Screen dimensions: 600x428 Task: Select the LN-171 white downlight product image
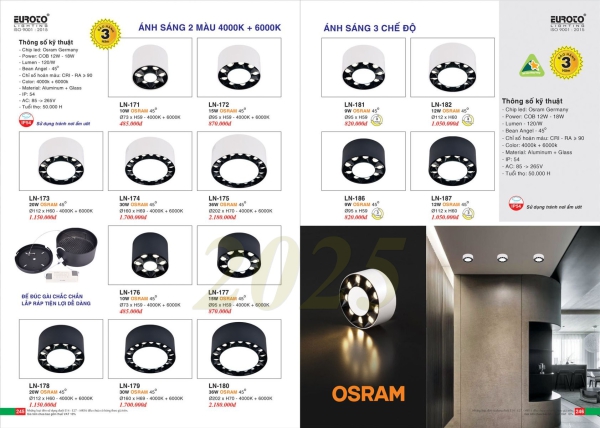(x=150, y=67)
